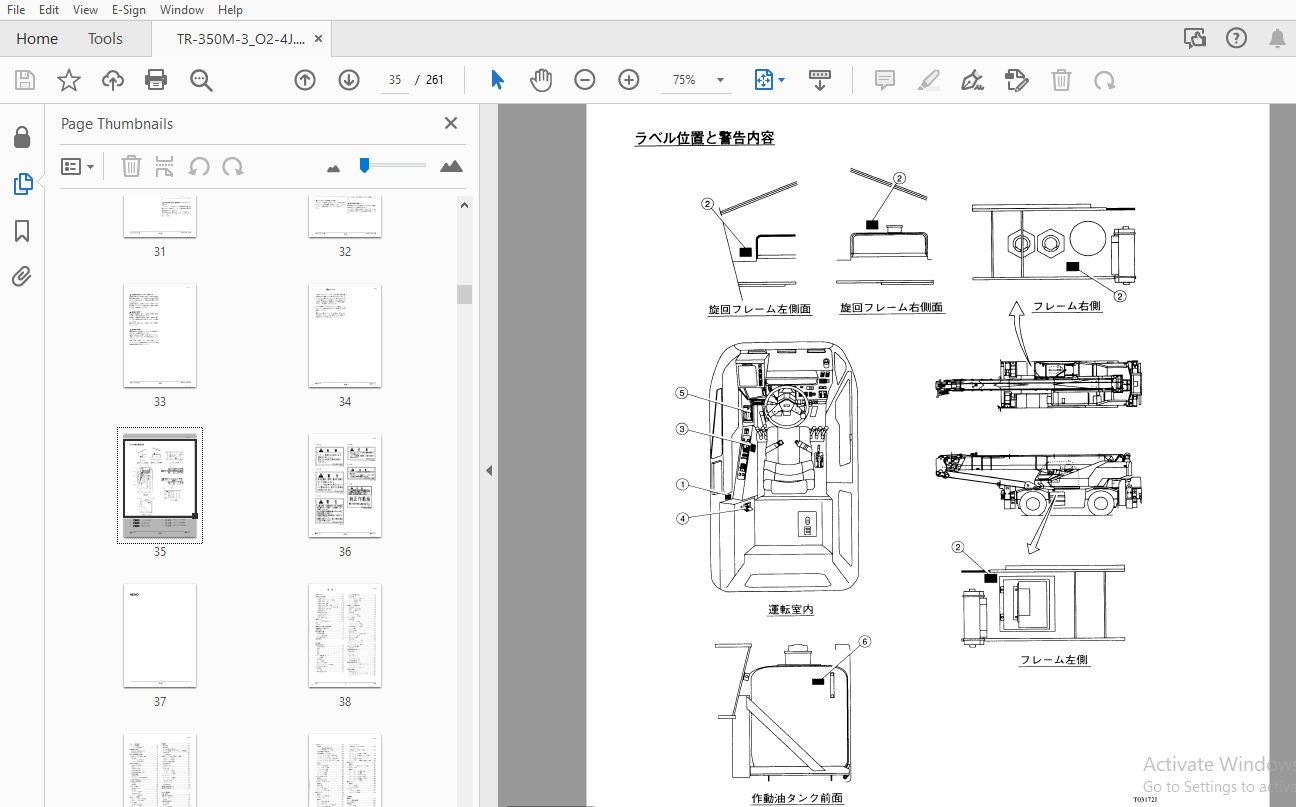The height and width of the screenshot is (807, 1296).
Task: Go to next page arrow
Action: point(349,80)
